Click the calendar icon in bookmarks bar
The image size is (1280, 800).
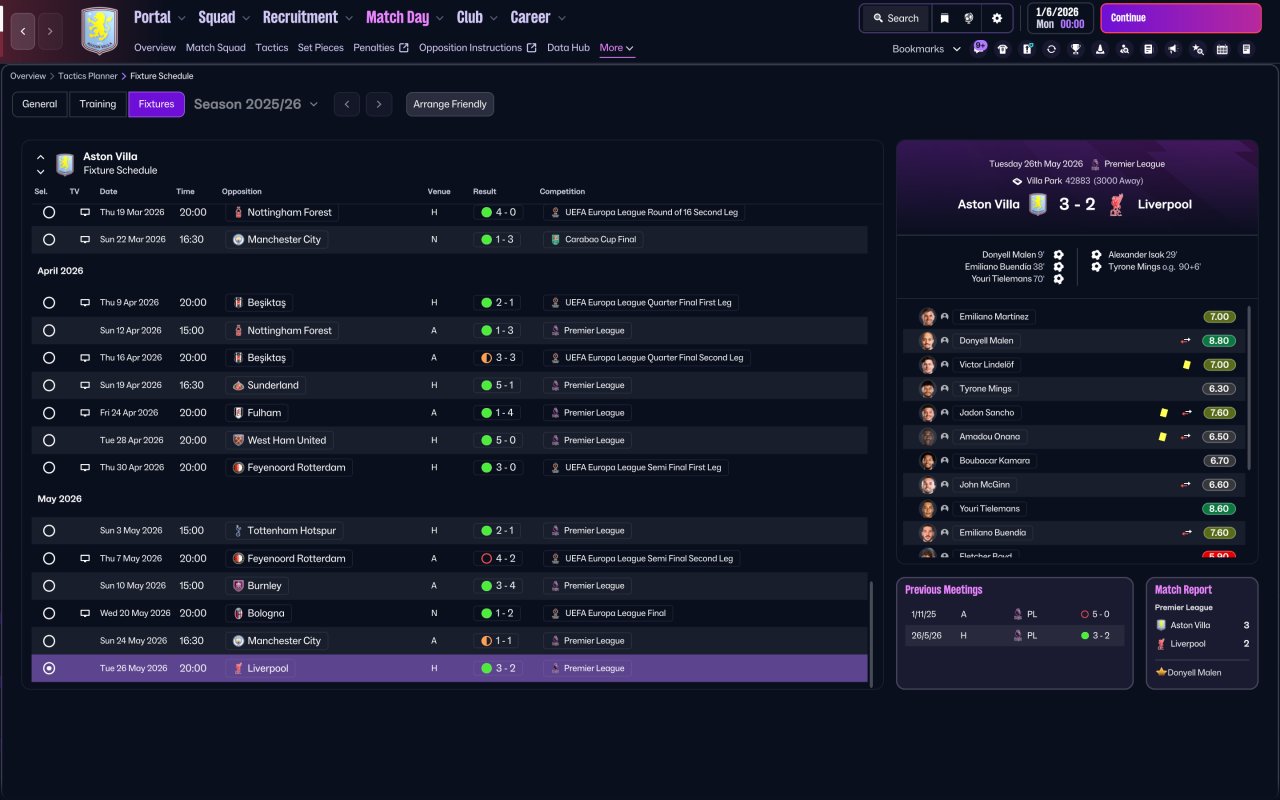pyautogui.click(x=1222, y=49)
